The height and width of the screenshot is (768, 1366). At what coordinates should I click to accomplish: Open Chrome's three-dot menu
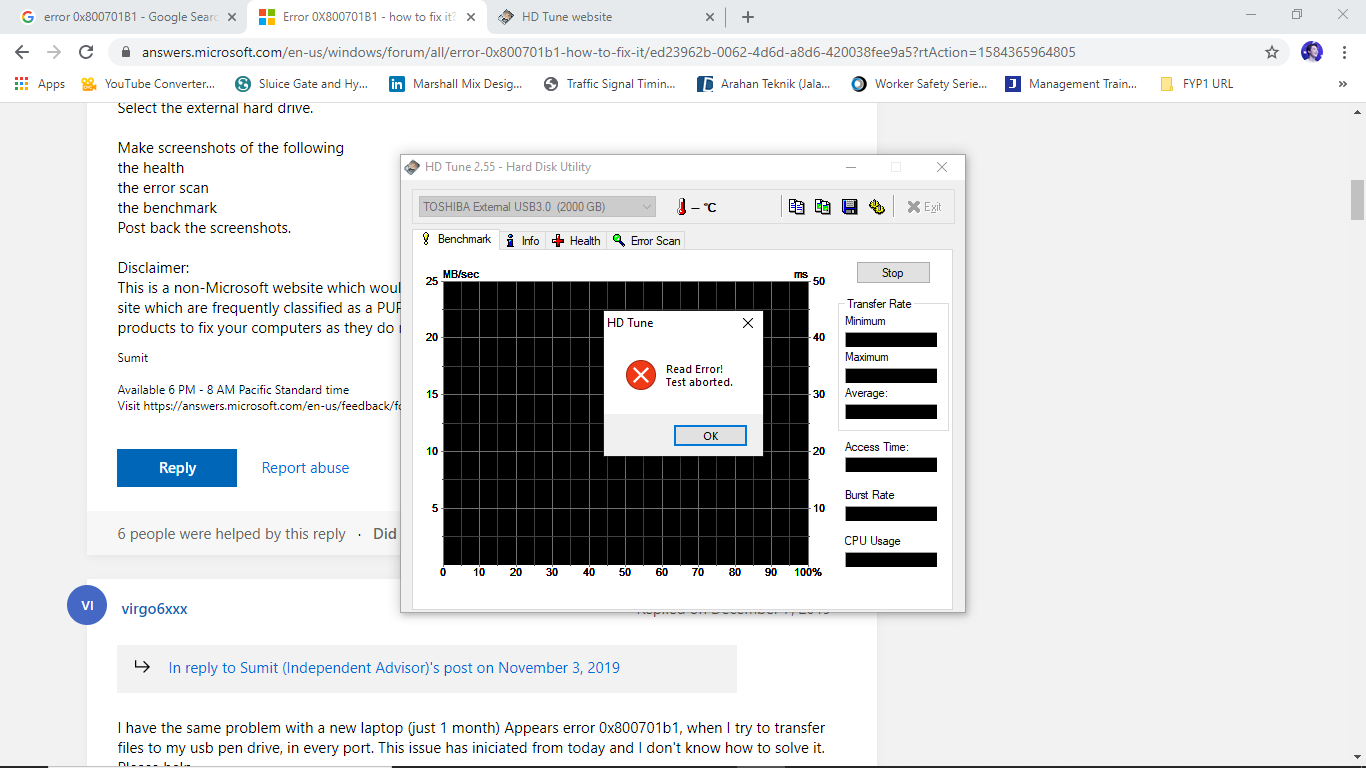1343,52
